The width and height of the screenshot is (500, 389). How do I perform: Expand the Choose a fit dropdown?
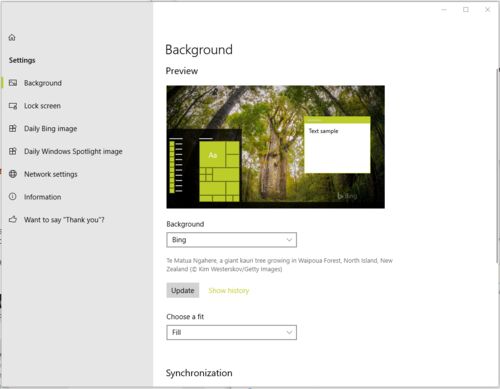(x=231, y=332)
